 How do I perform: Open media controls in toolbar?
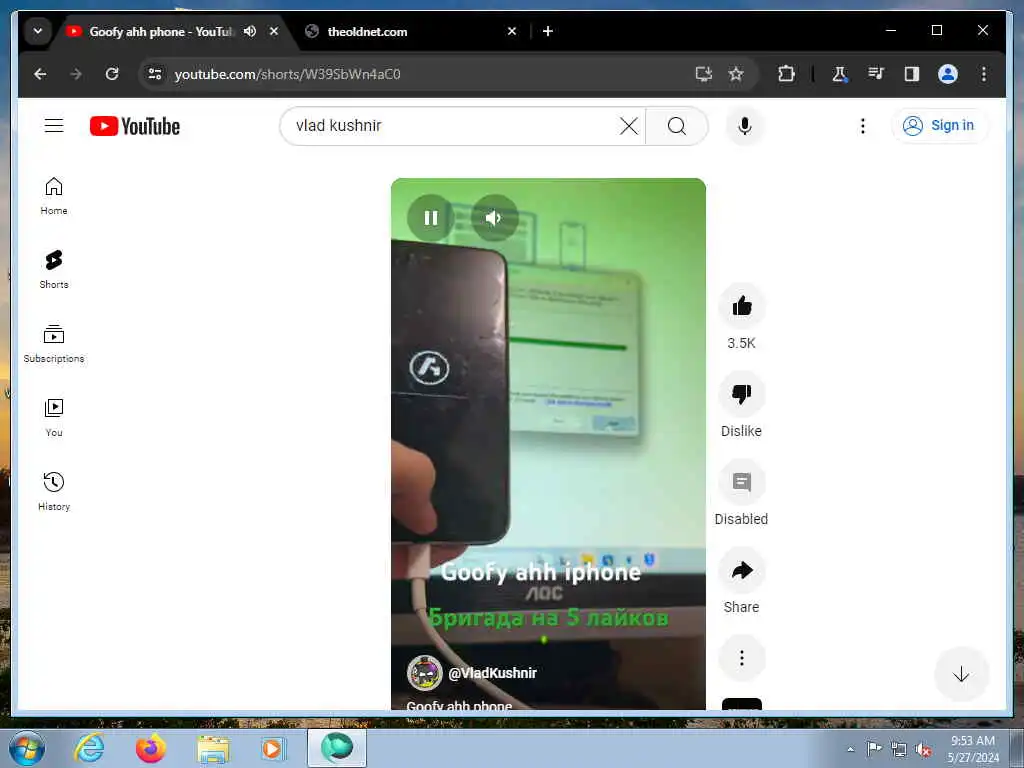(x=876, y=74)
